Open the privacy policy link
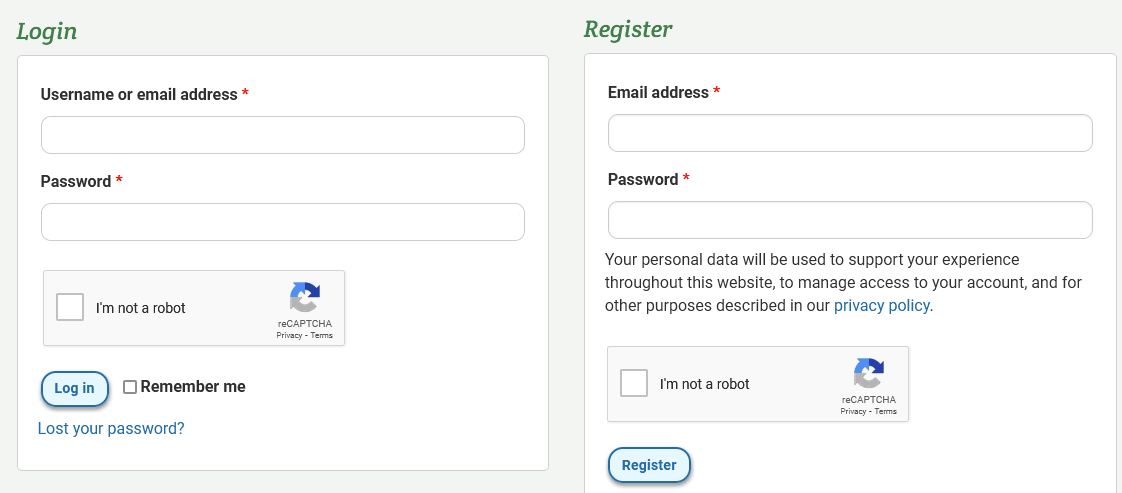The image size is (1122, 493). (882, 306)
